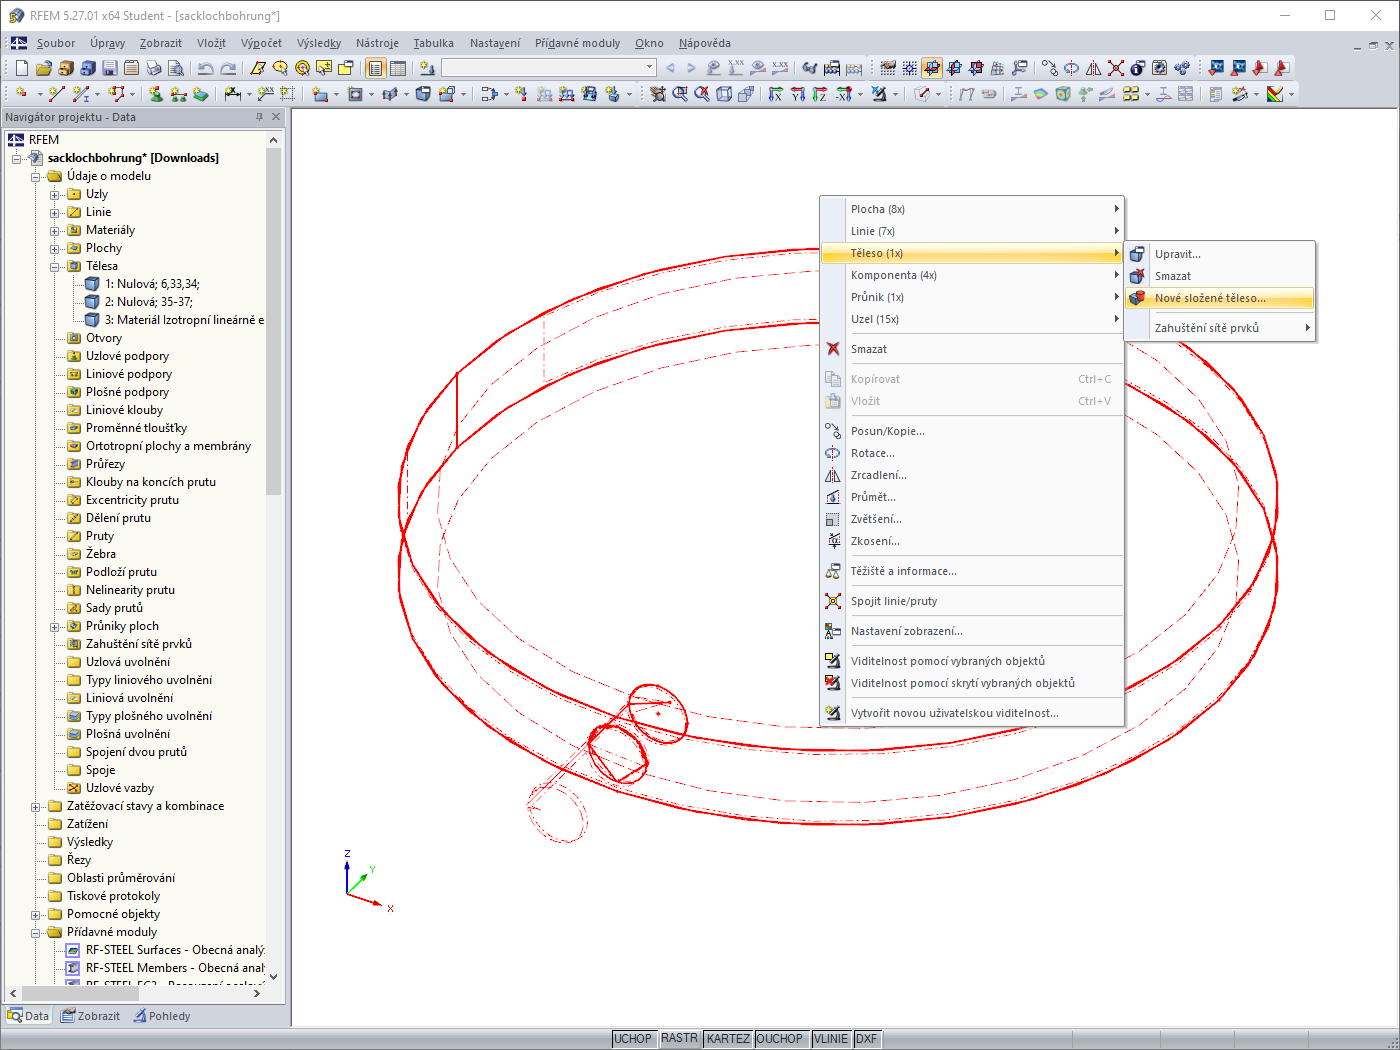Expand 'Komponenta (4x)' submenu

pos(972,275)
